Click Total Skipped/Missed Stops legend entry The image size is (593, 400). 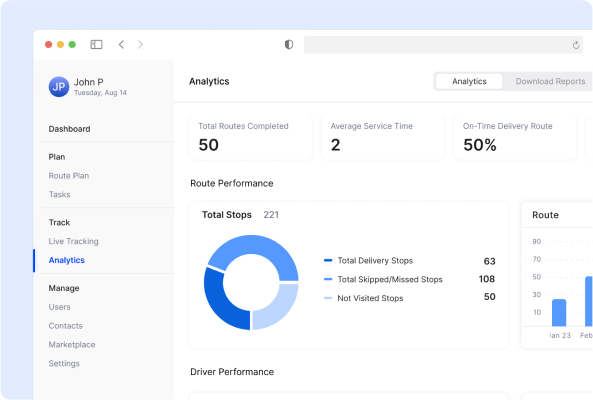click(x=383, y=279)
